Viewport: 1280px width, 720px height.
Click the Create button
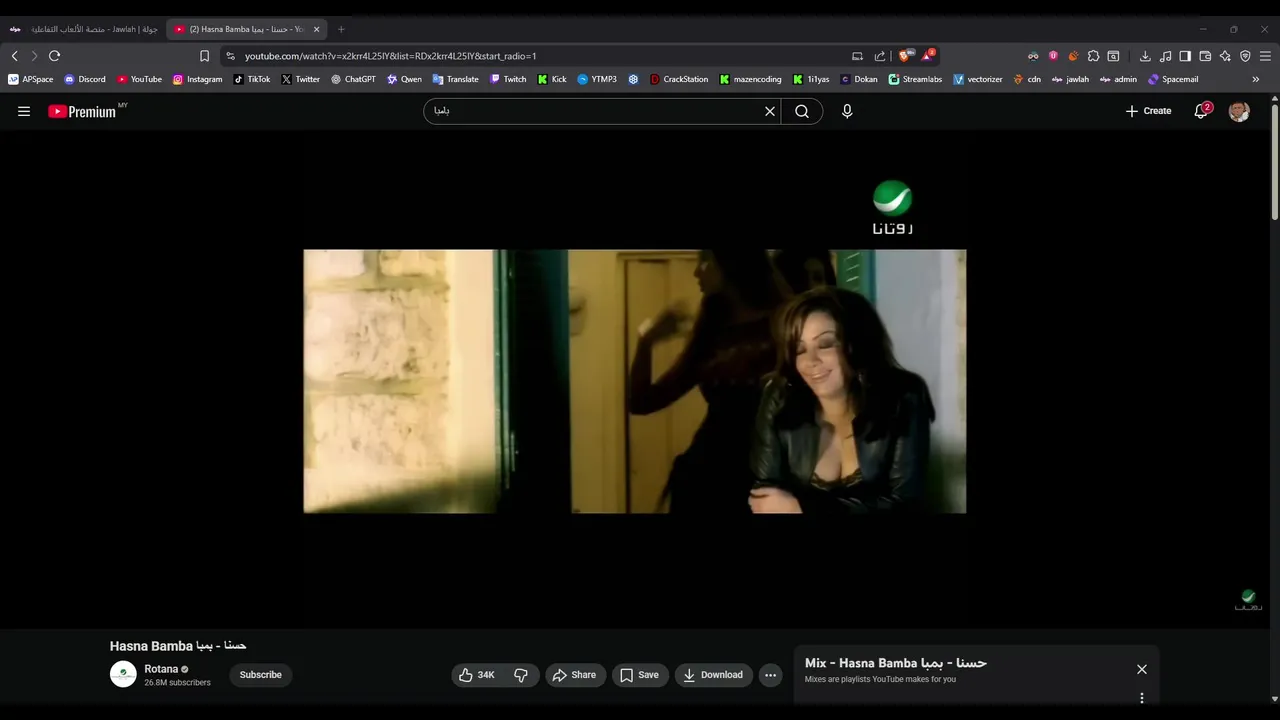coord(1148,111)
